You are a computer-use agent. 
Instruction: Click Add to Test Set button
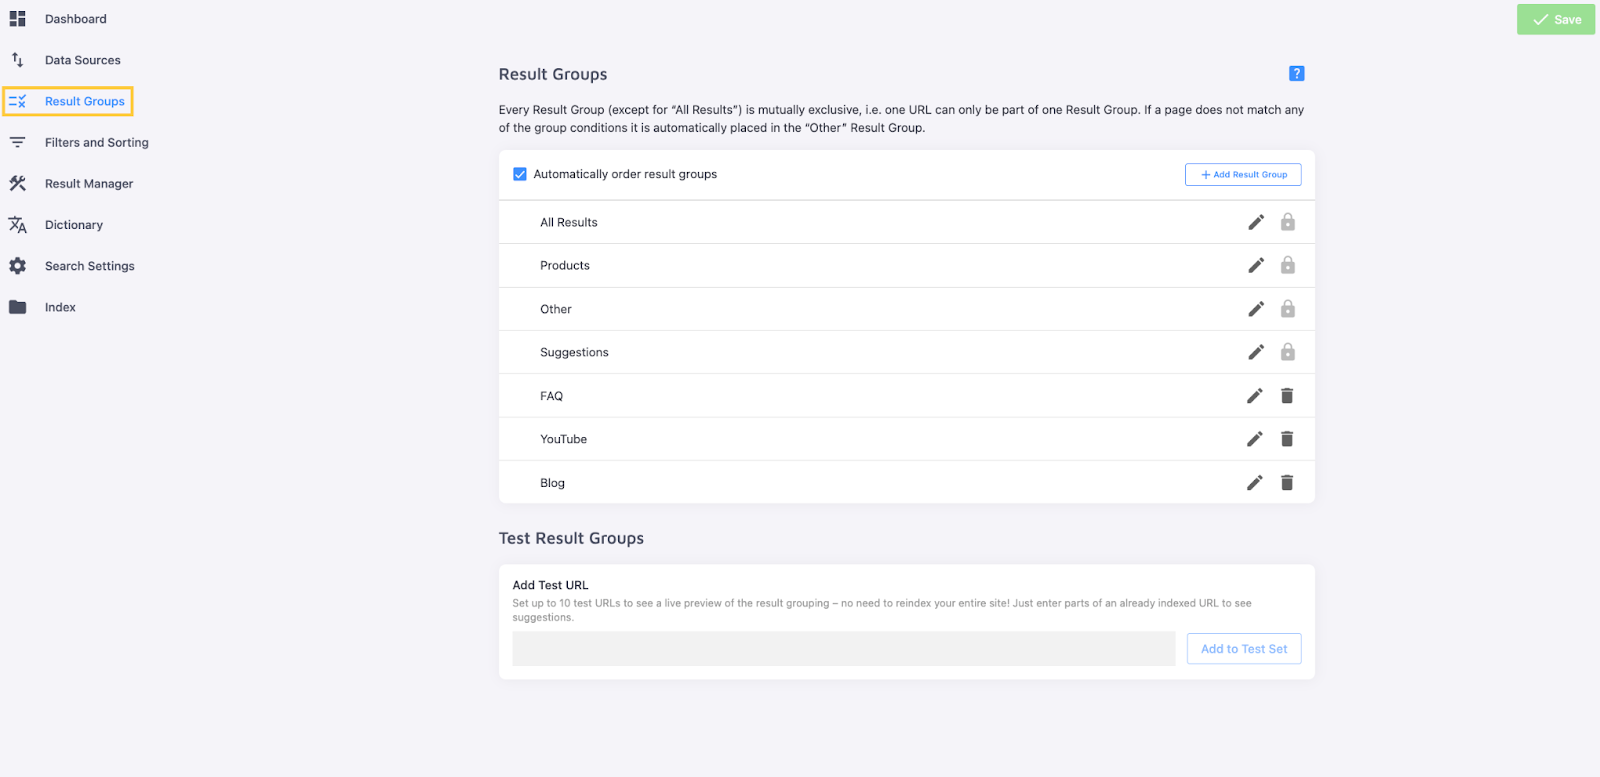click(x=1244, y=649)
